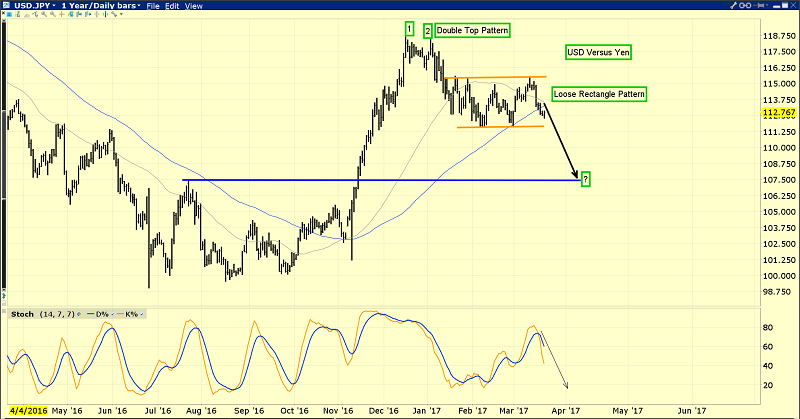800x419 pixels.
Task: Select the Loose Rectangle Pattern annotation
Action: coord(599,95)
